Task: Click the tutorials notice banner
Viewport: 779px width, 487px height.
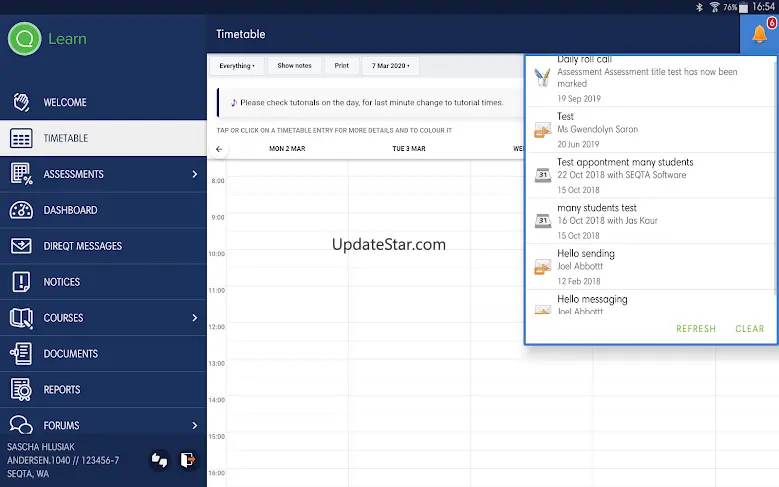Action: click(x=370, y=102)
